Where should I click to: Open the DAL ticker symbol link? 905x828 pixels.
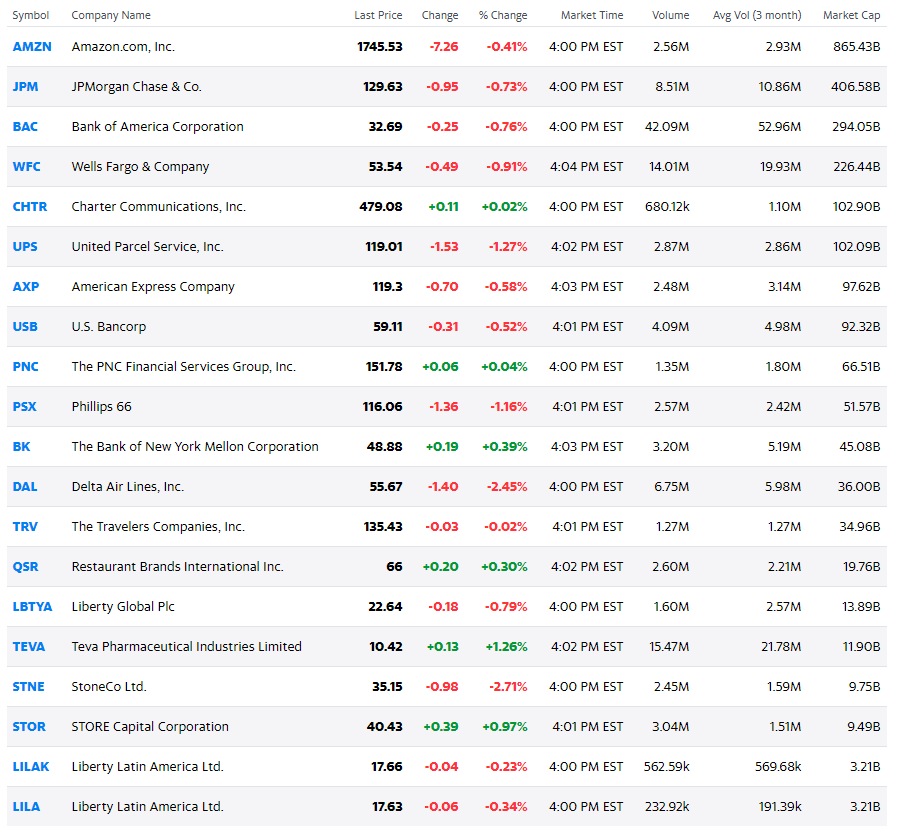point(25,486)
